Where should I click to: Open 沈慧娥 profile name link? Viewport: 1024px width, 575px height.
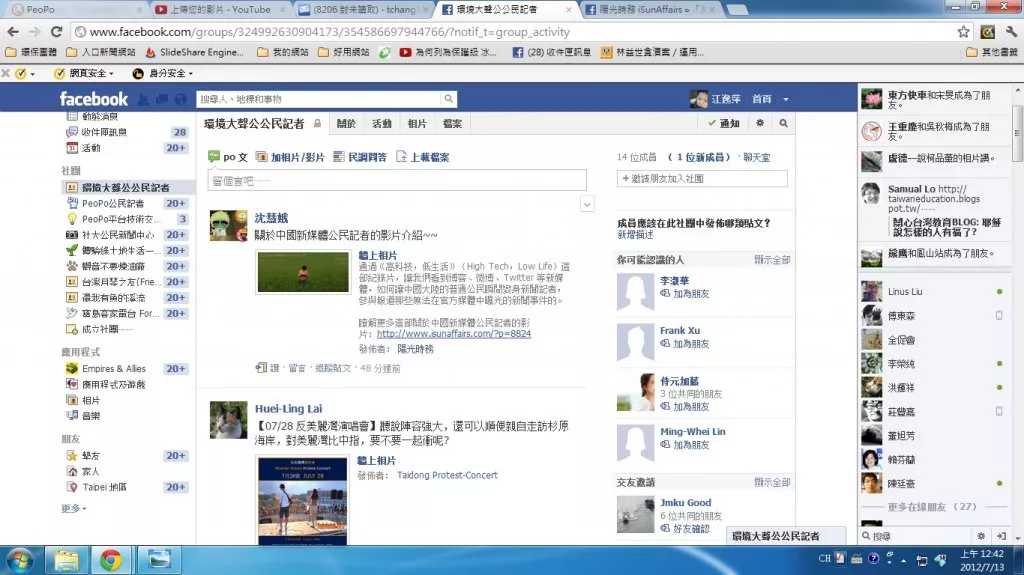271,218
